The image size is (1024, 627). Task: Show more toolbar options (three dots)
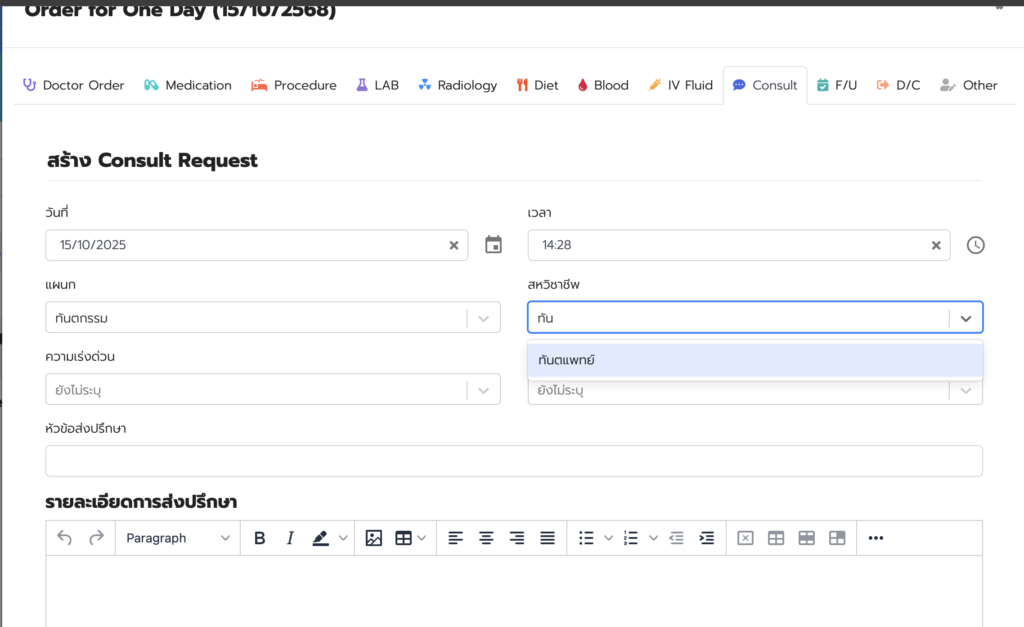click(x=876, y=538)
